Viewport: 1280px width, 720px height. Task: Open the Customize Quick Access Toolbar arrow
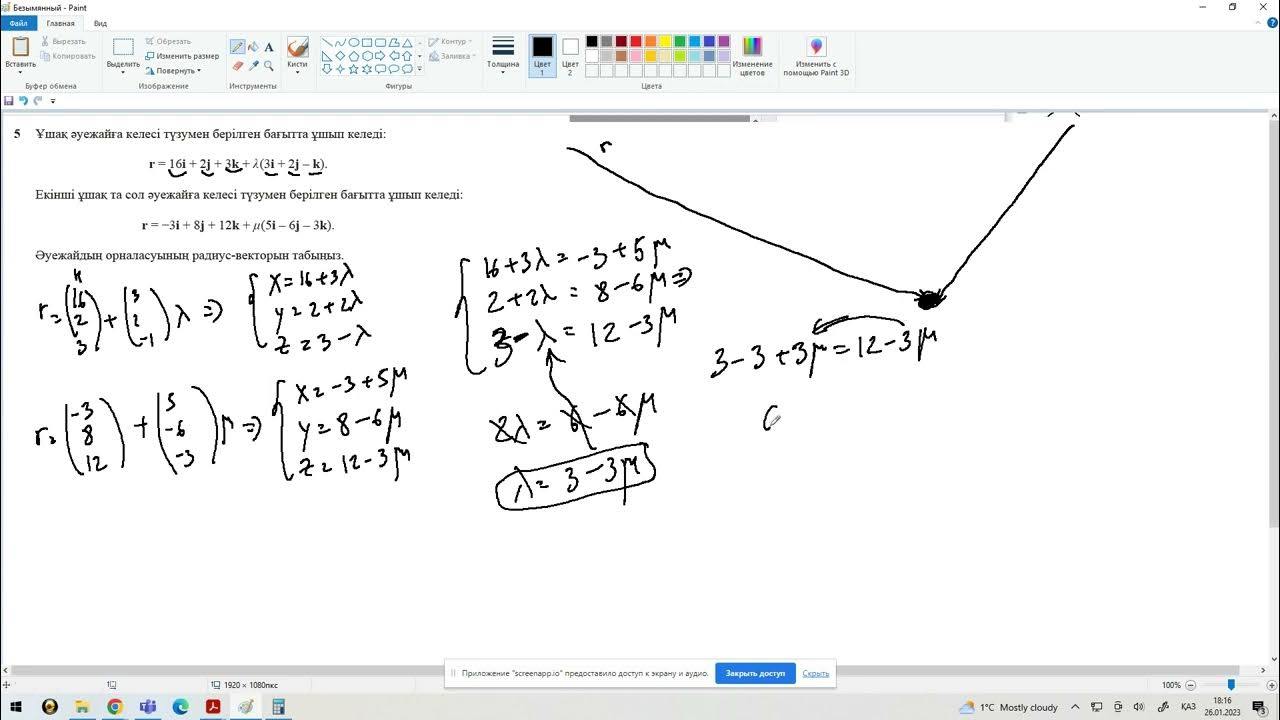(53, 101)
